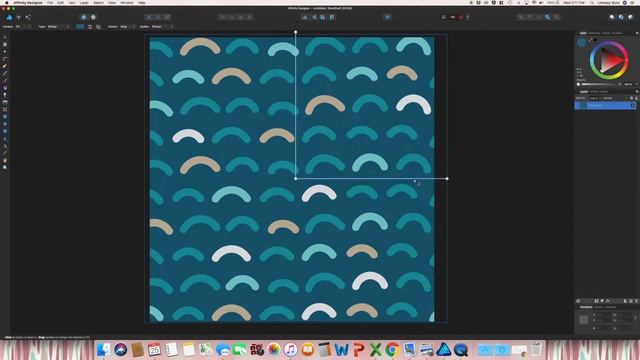Open the Type dropdown in context toolbar
Screen dimensions: 640x360
click(58, 27)
